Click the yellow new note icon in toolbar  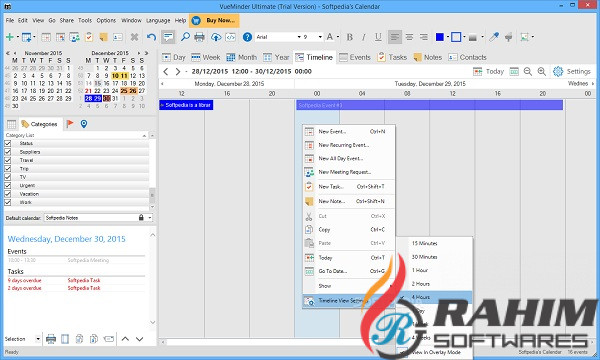(x=103, y=37)
